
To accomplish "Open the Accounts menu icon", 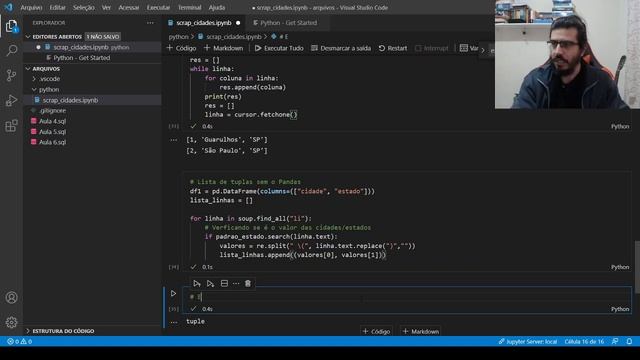I will 11,298.
